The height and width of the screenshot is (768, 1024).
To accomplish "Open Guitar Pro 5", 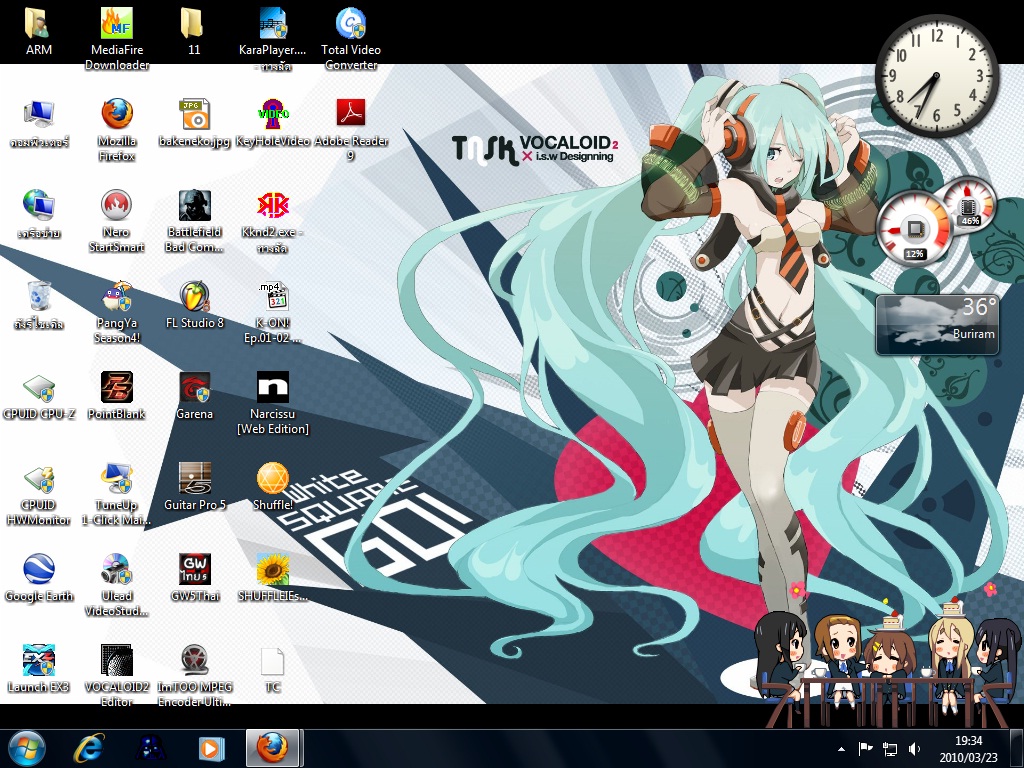I will point(194,487).
